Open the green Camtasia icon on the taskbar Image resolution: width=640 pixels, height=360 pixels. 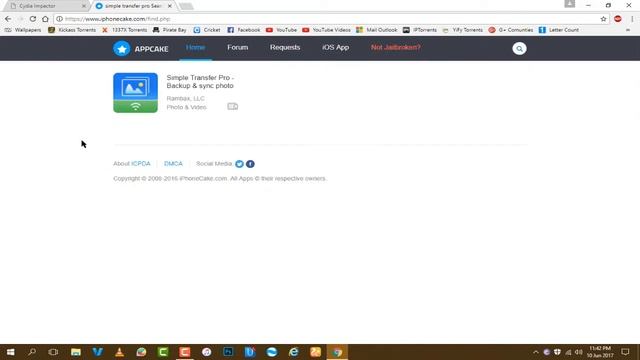163,352
